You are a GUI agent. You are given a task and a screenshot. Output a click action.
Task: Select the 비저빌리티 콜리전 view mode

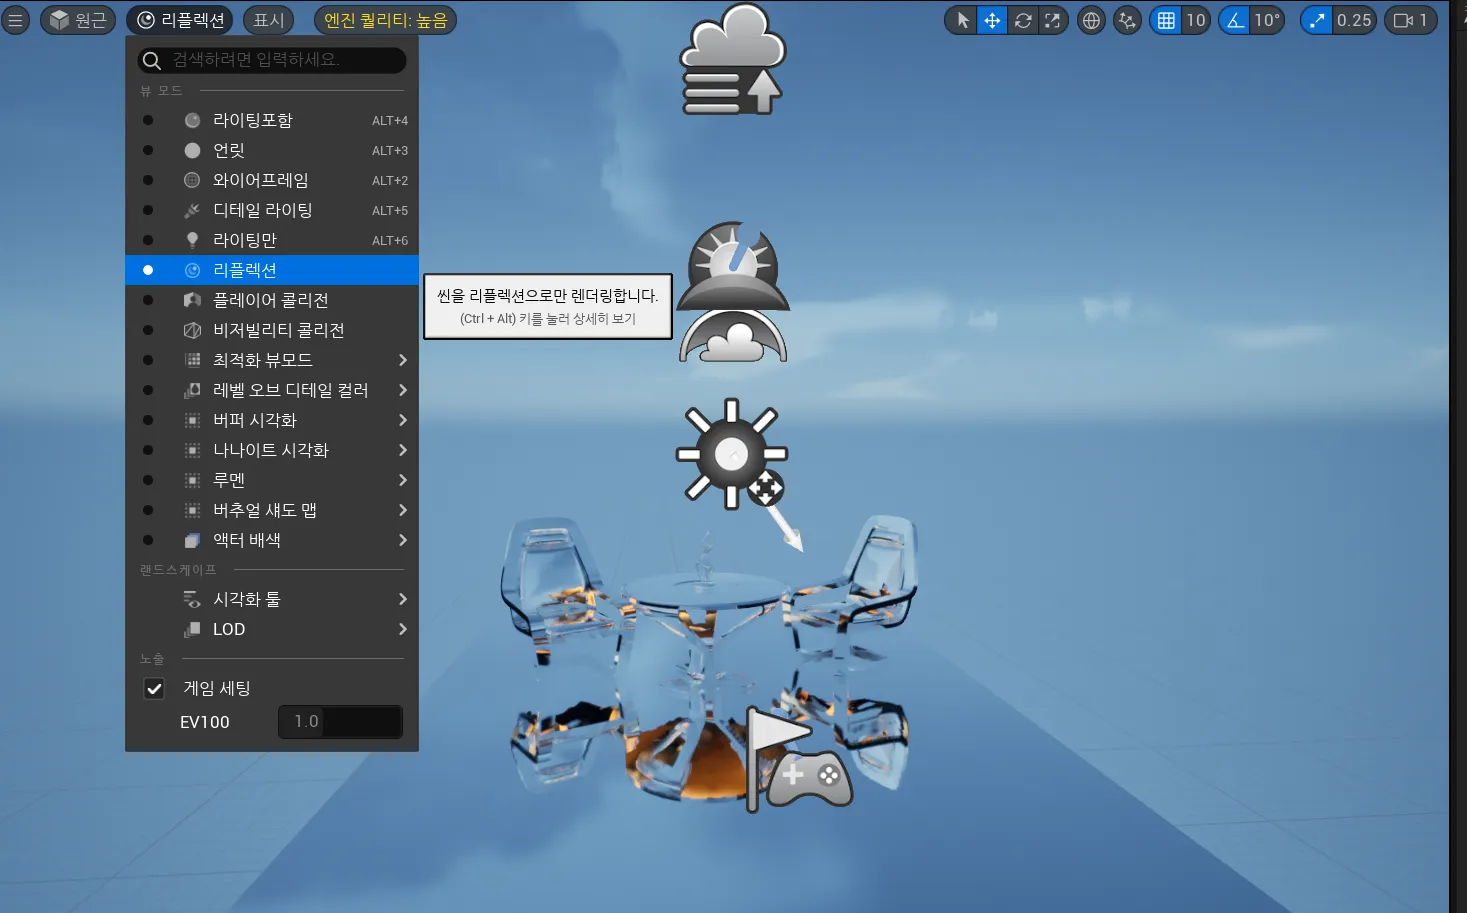click(272, 330)
